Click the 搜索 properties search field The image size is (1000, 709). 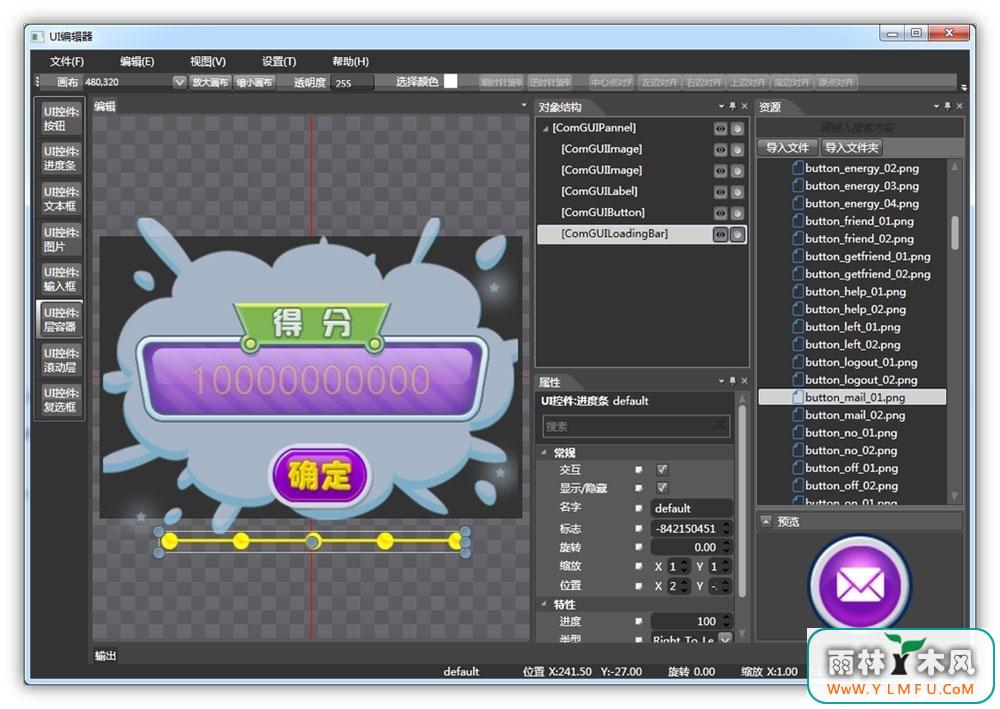coord(635,426)
